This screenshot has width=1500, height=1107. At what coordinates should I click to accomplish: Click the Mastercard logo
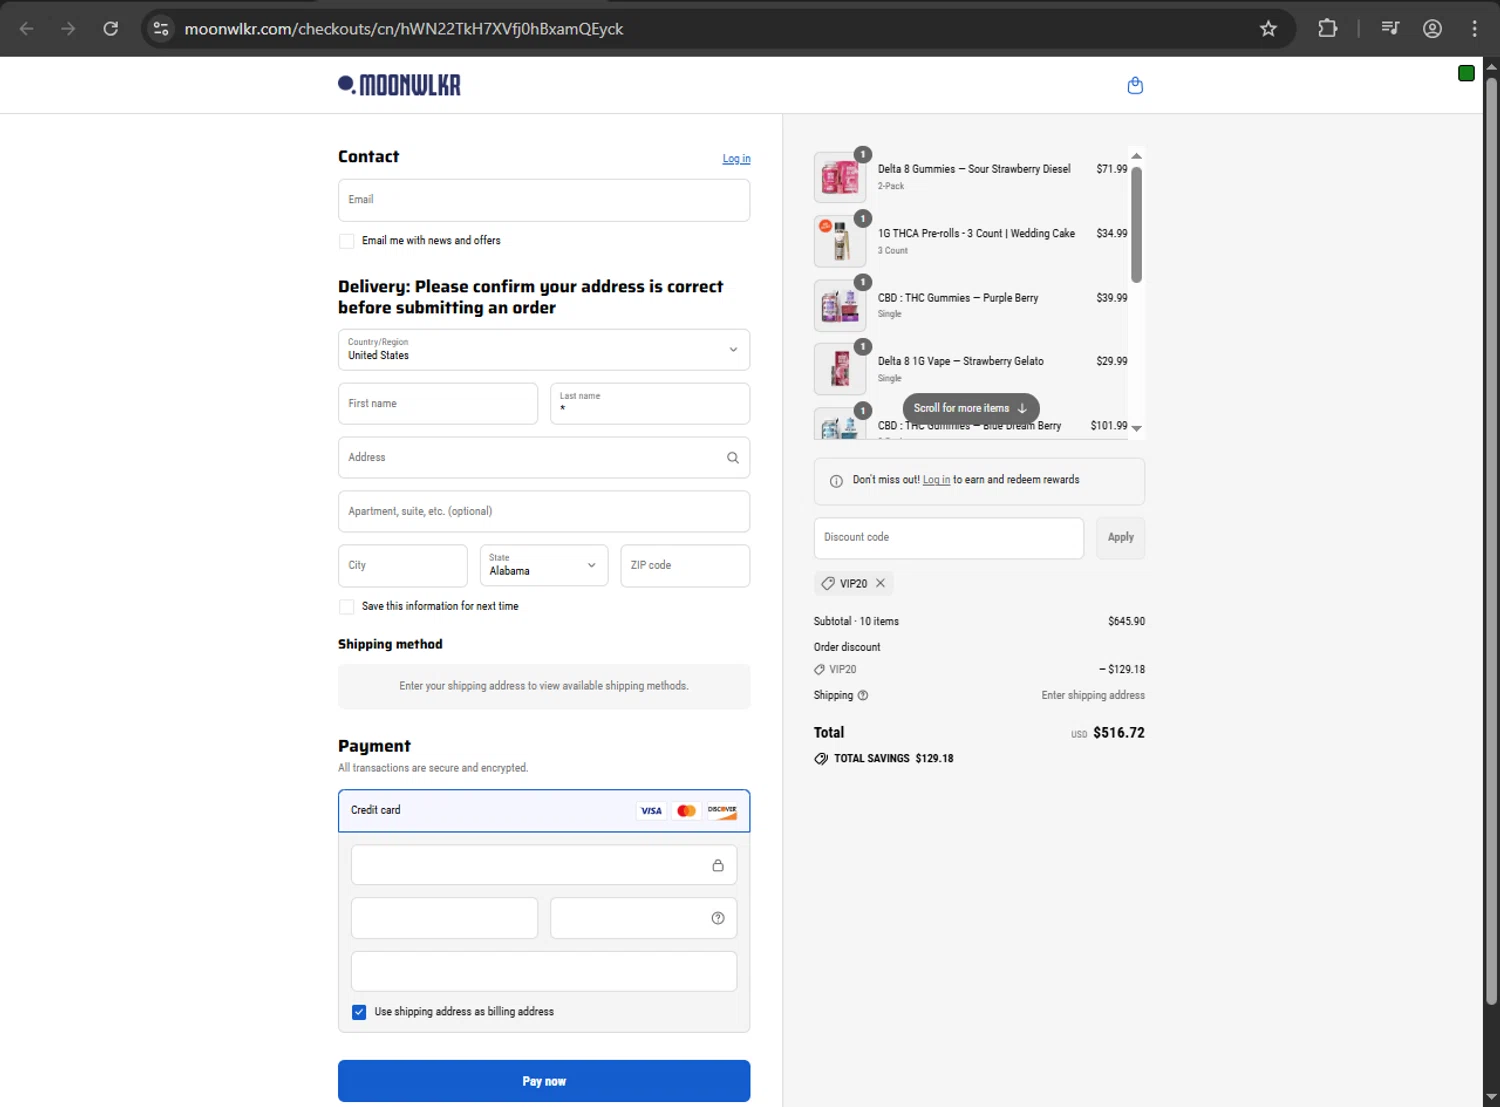click(x=686, y=811)
